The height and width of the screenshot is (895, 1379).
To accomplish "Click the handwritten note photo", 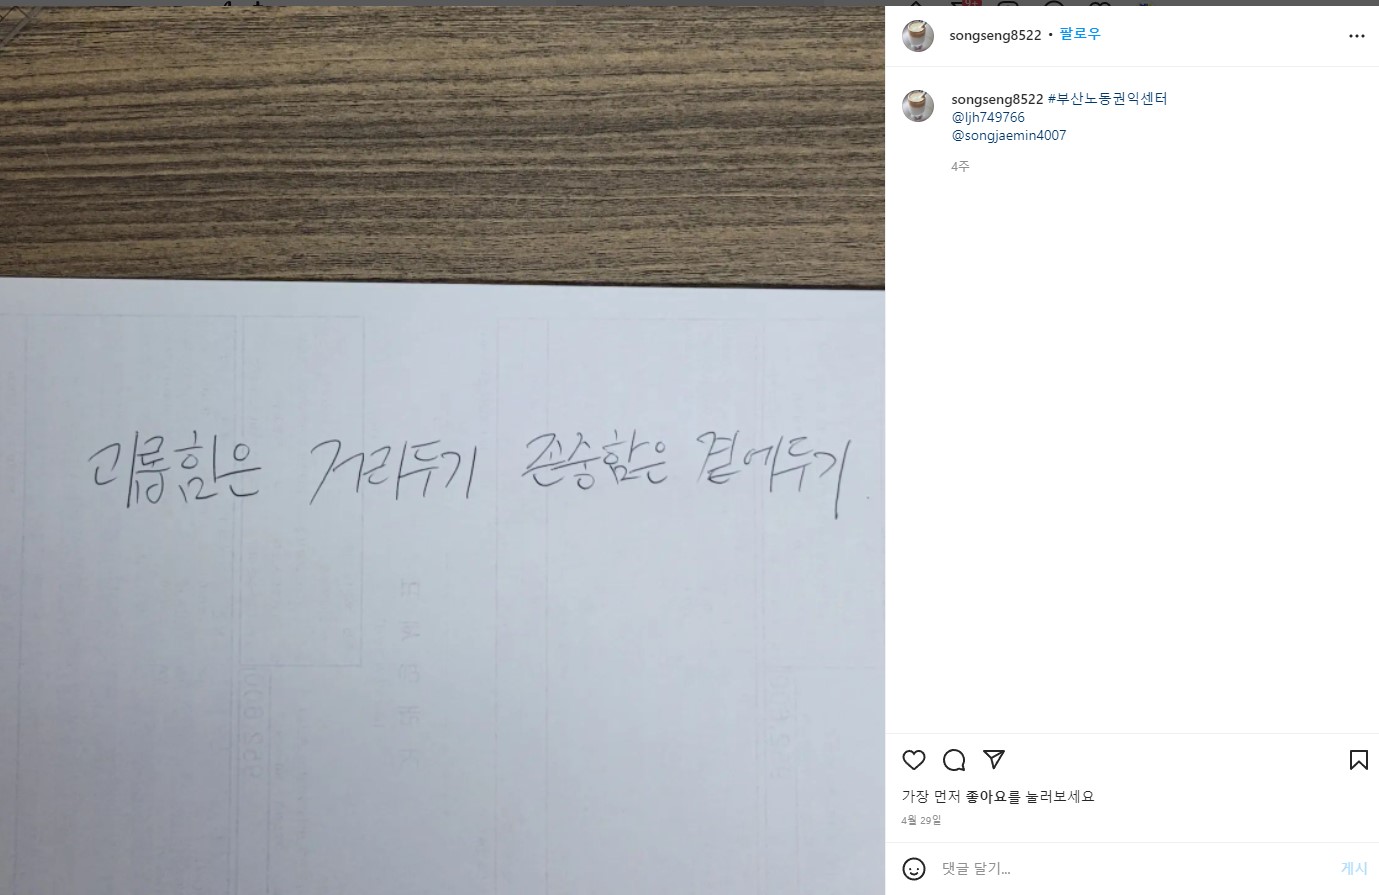I will click(442, 450).
